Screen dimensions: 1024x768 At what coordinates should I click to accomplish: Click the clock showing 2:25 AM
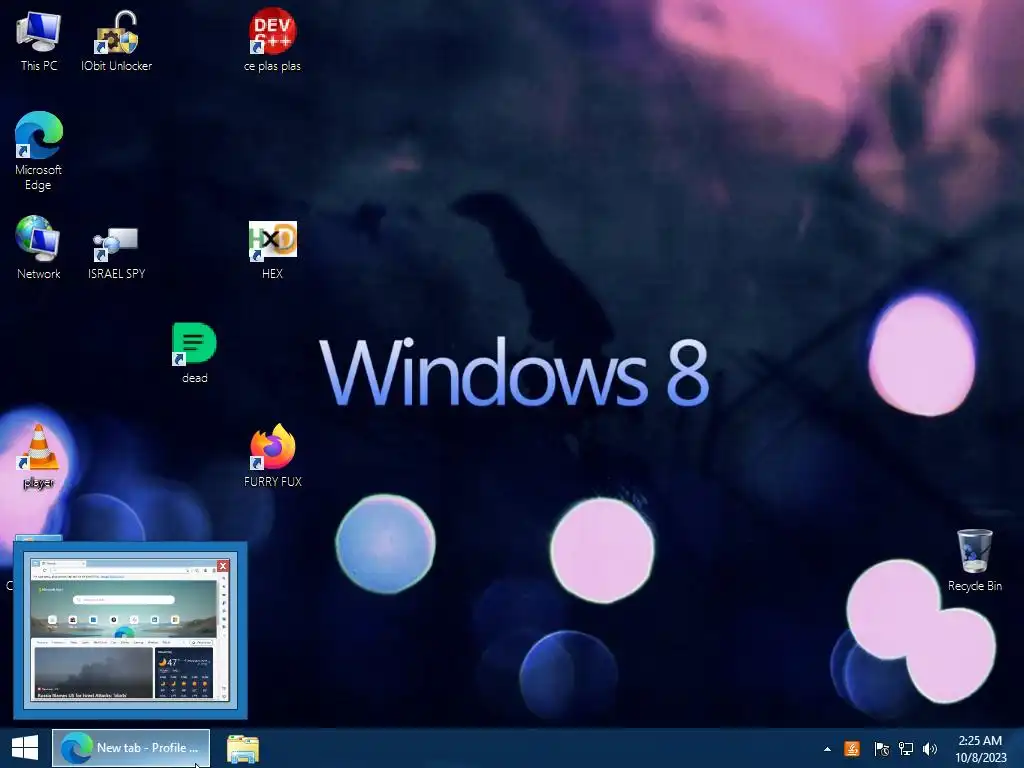980,748
